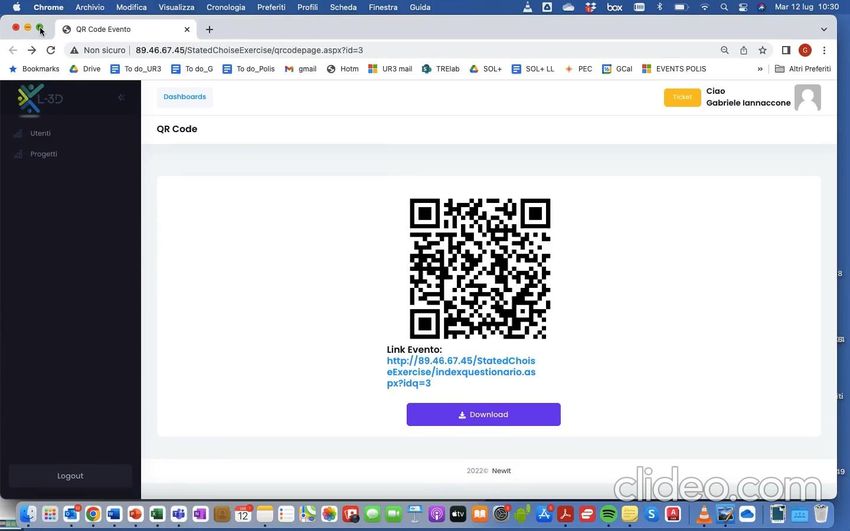Image resolution: width=850 pixels, height=531 pixels.
Task: Click the Dropbox icon in menu bar
Action: coord(590,7)
